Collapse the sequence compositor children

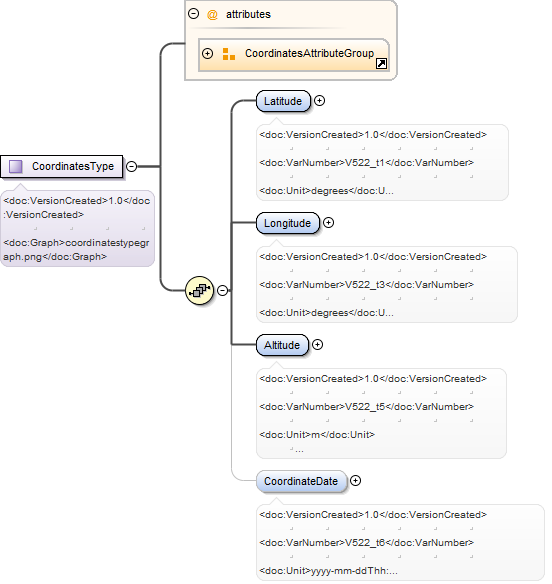(x=222, y=291)
